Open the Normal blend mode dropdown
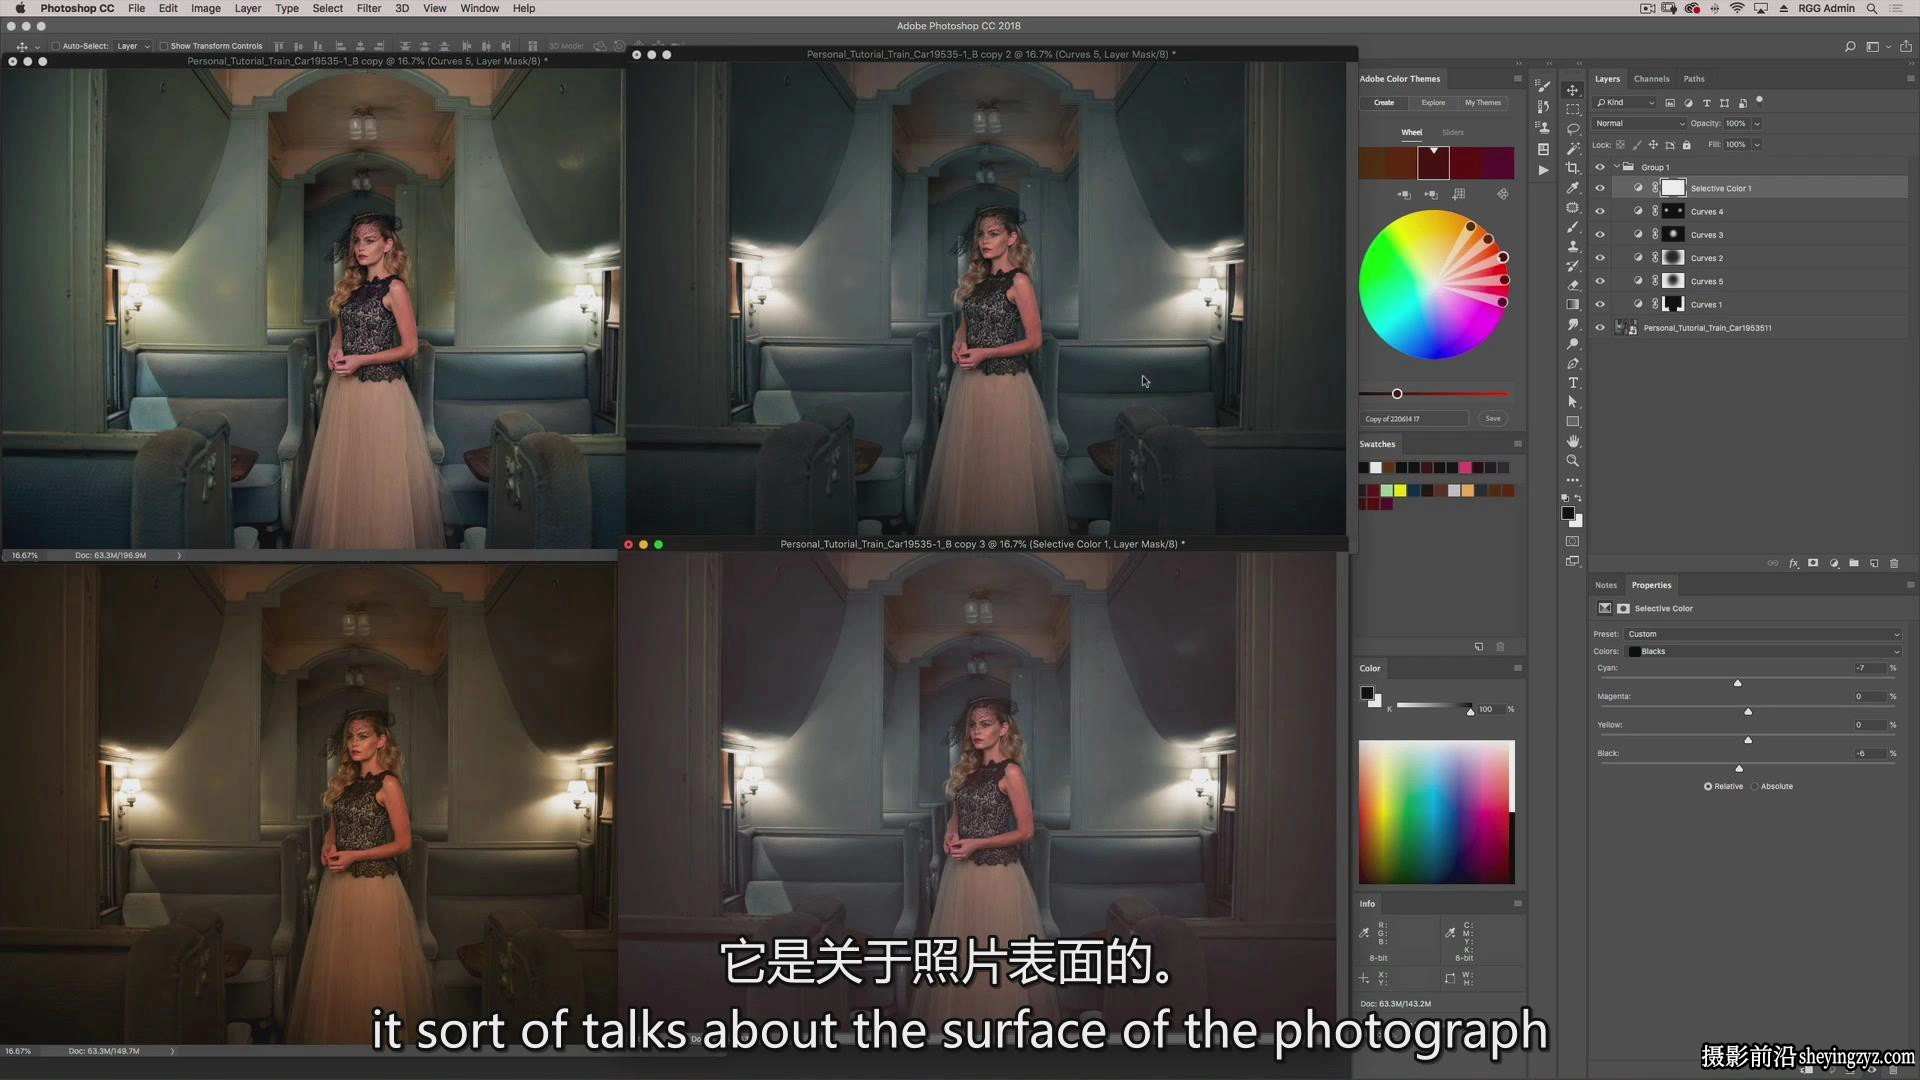Viewport: 1920px width, 1080px height. pos(1640,124)
